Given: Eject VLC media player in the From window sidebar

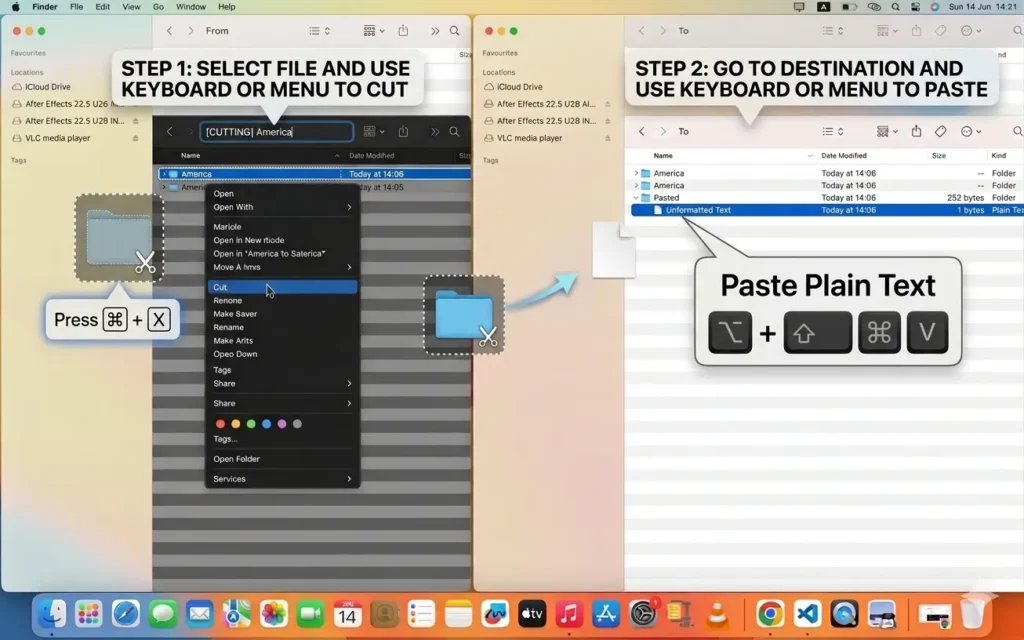Looking at the screenshot, I should coord(135,138).
